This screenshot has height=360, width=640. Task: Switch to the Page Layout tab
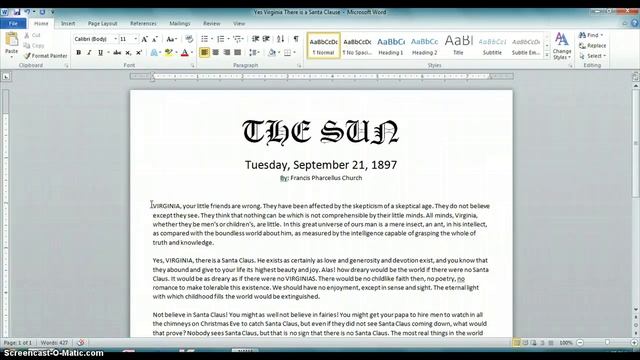[x=102, y=24]
